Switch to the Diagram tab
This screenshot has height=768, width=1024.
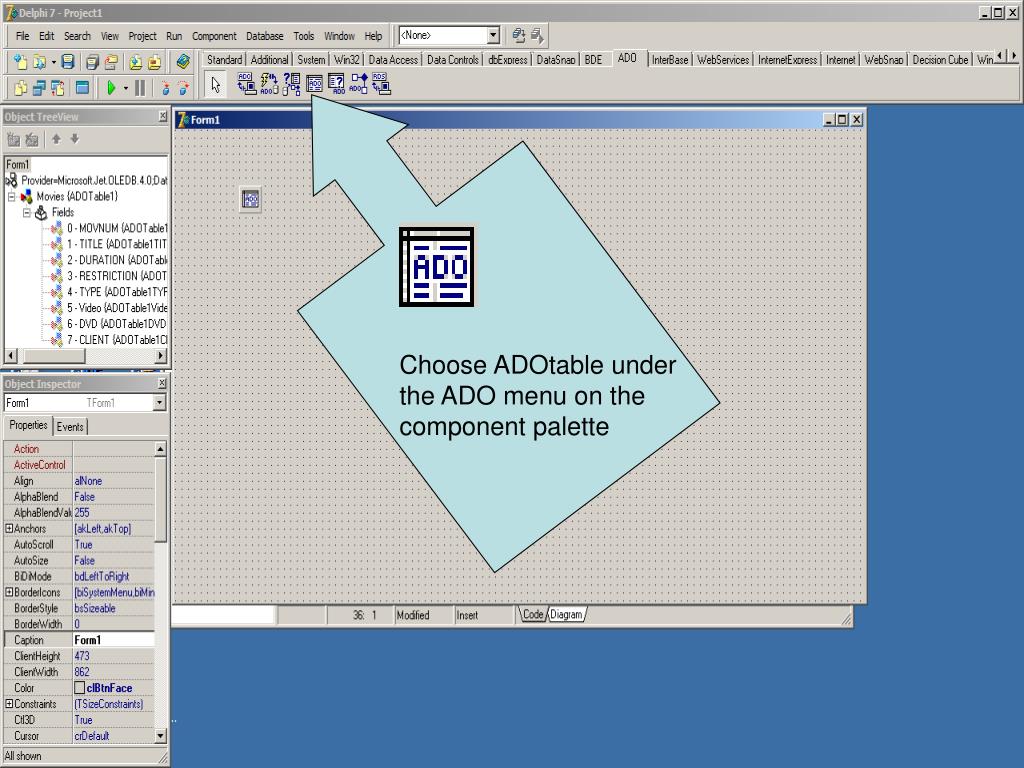click(566, 614)
